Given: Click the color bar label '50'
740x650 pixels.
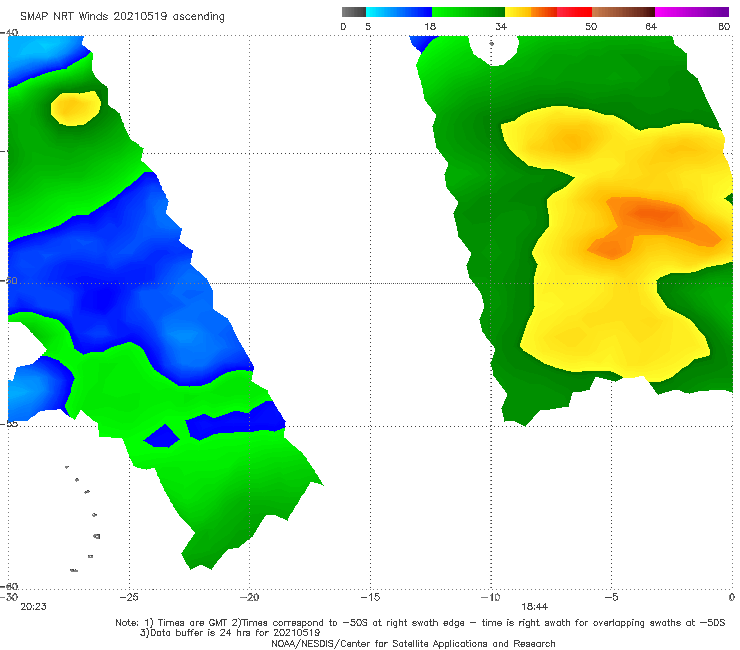Looking at the screenshot, I should coord(591,26).
